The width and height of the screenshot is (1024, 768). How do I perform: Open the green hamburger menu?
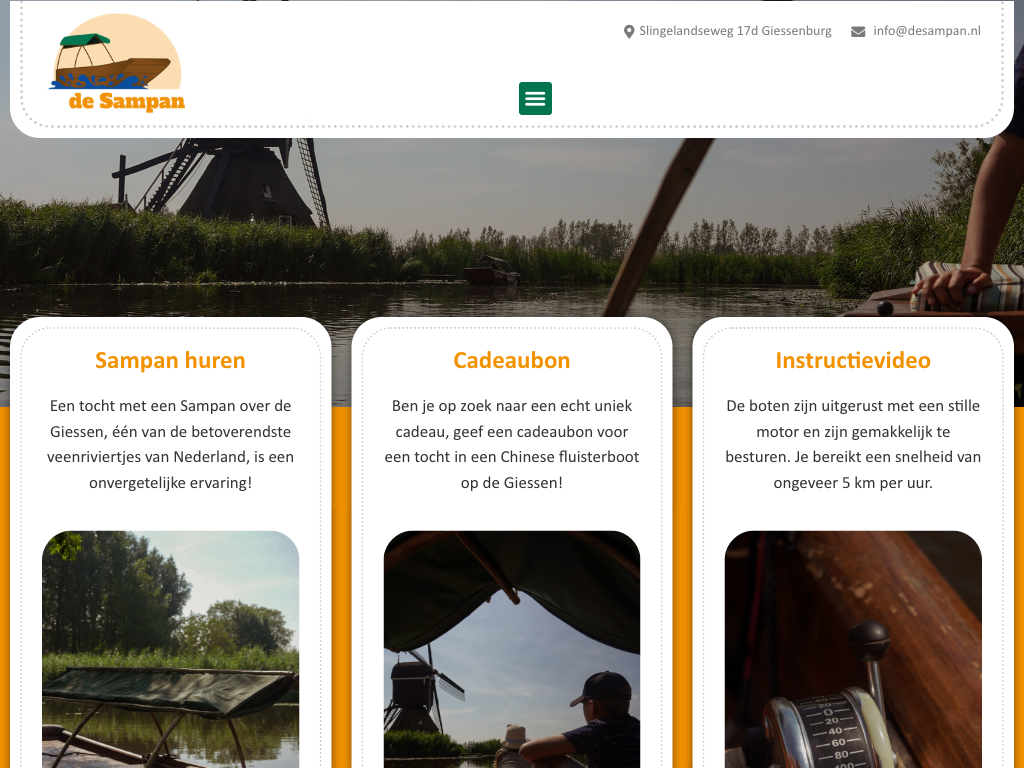point(535,99)
